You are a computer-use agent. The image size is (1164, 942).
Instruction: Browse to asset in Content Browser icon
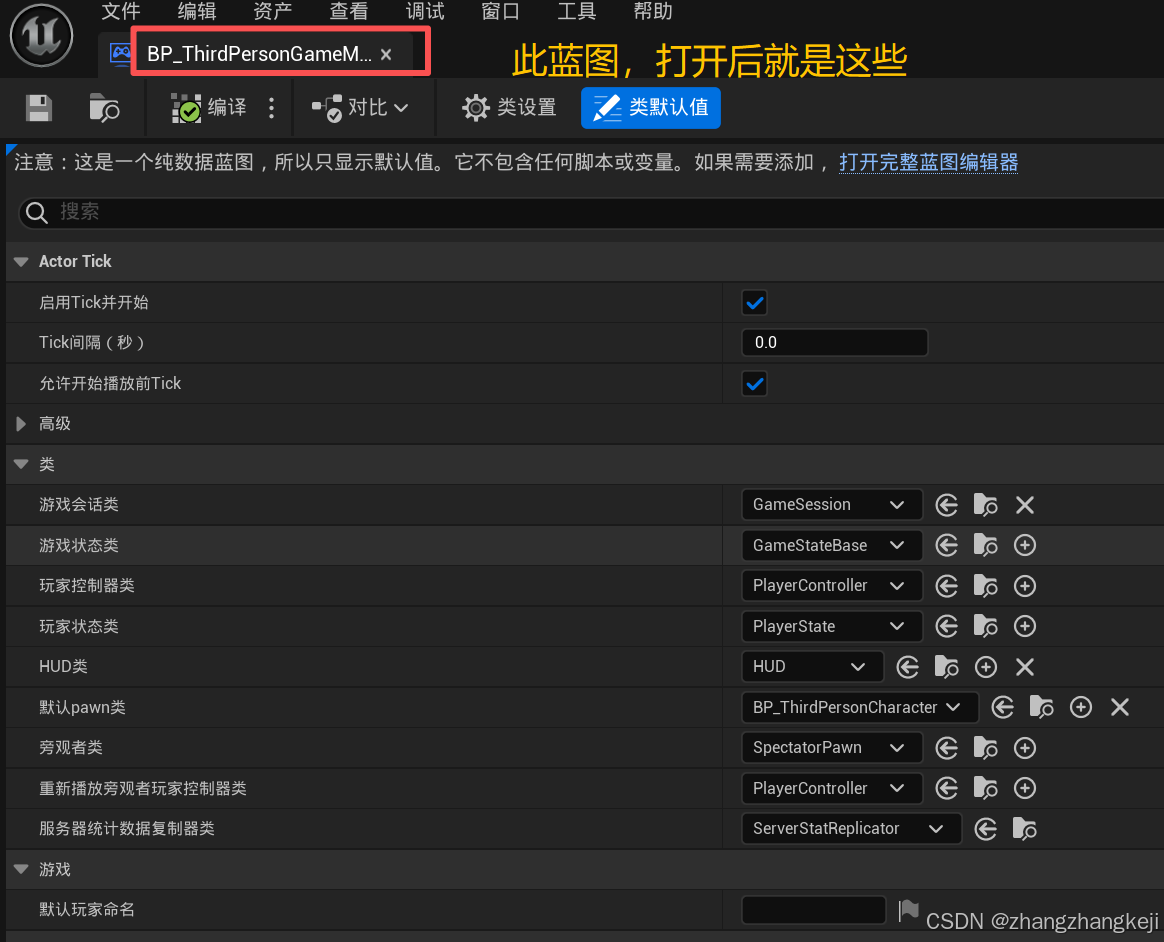(x=104, y=108)
